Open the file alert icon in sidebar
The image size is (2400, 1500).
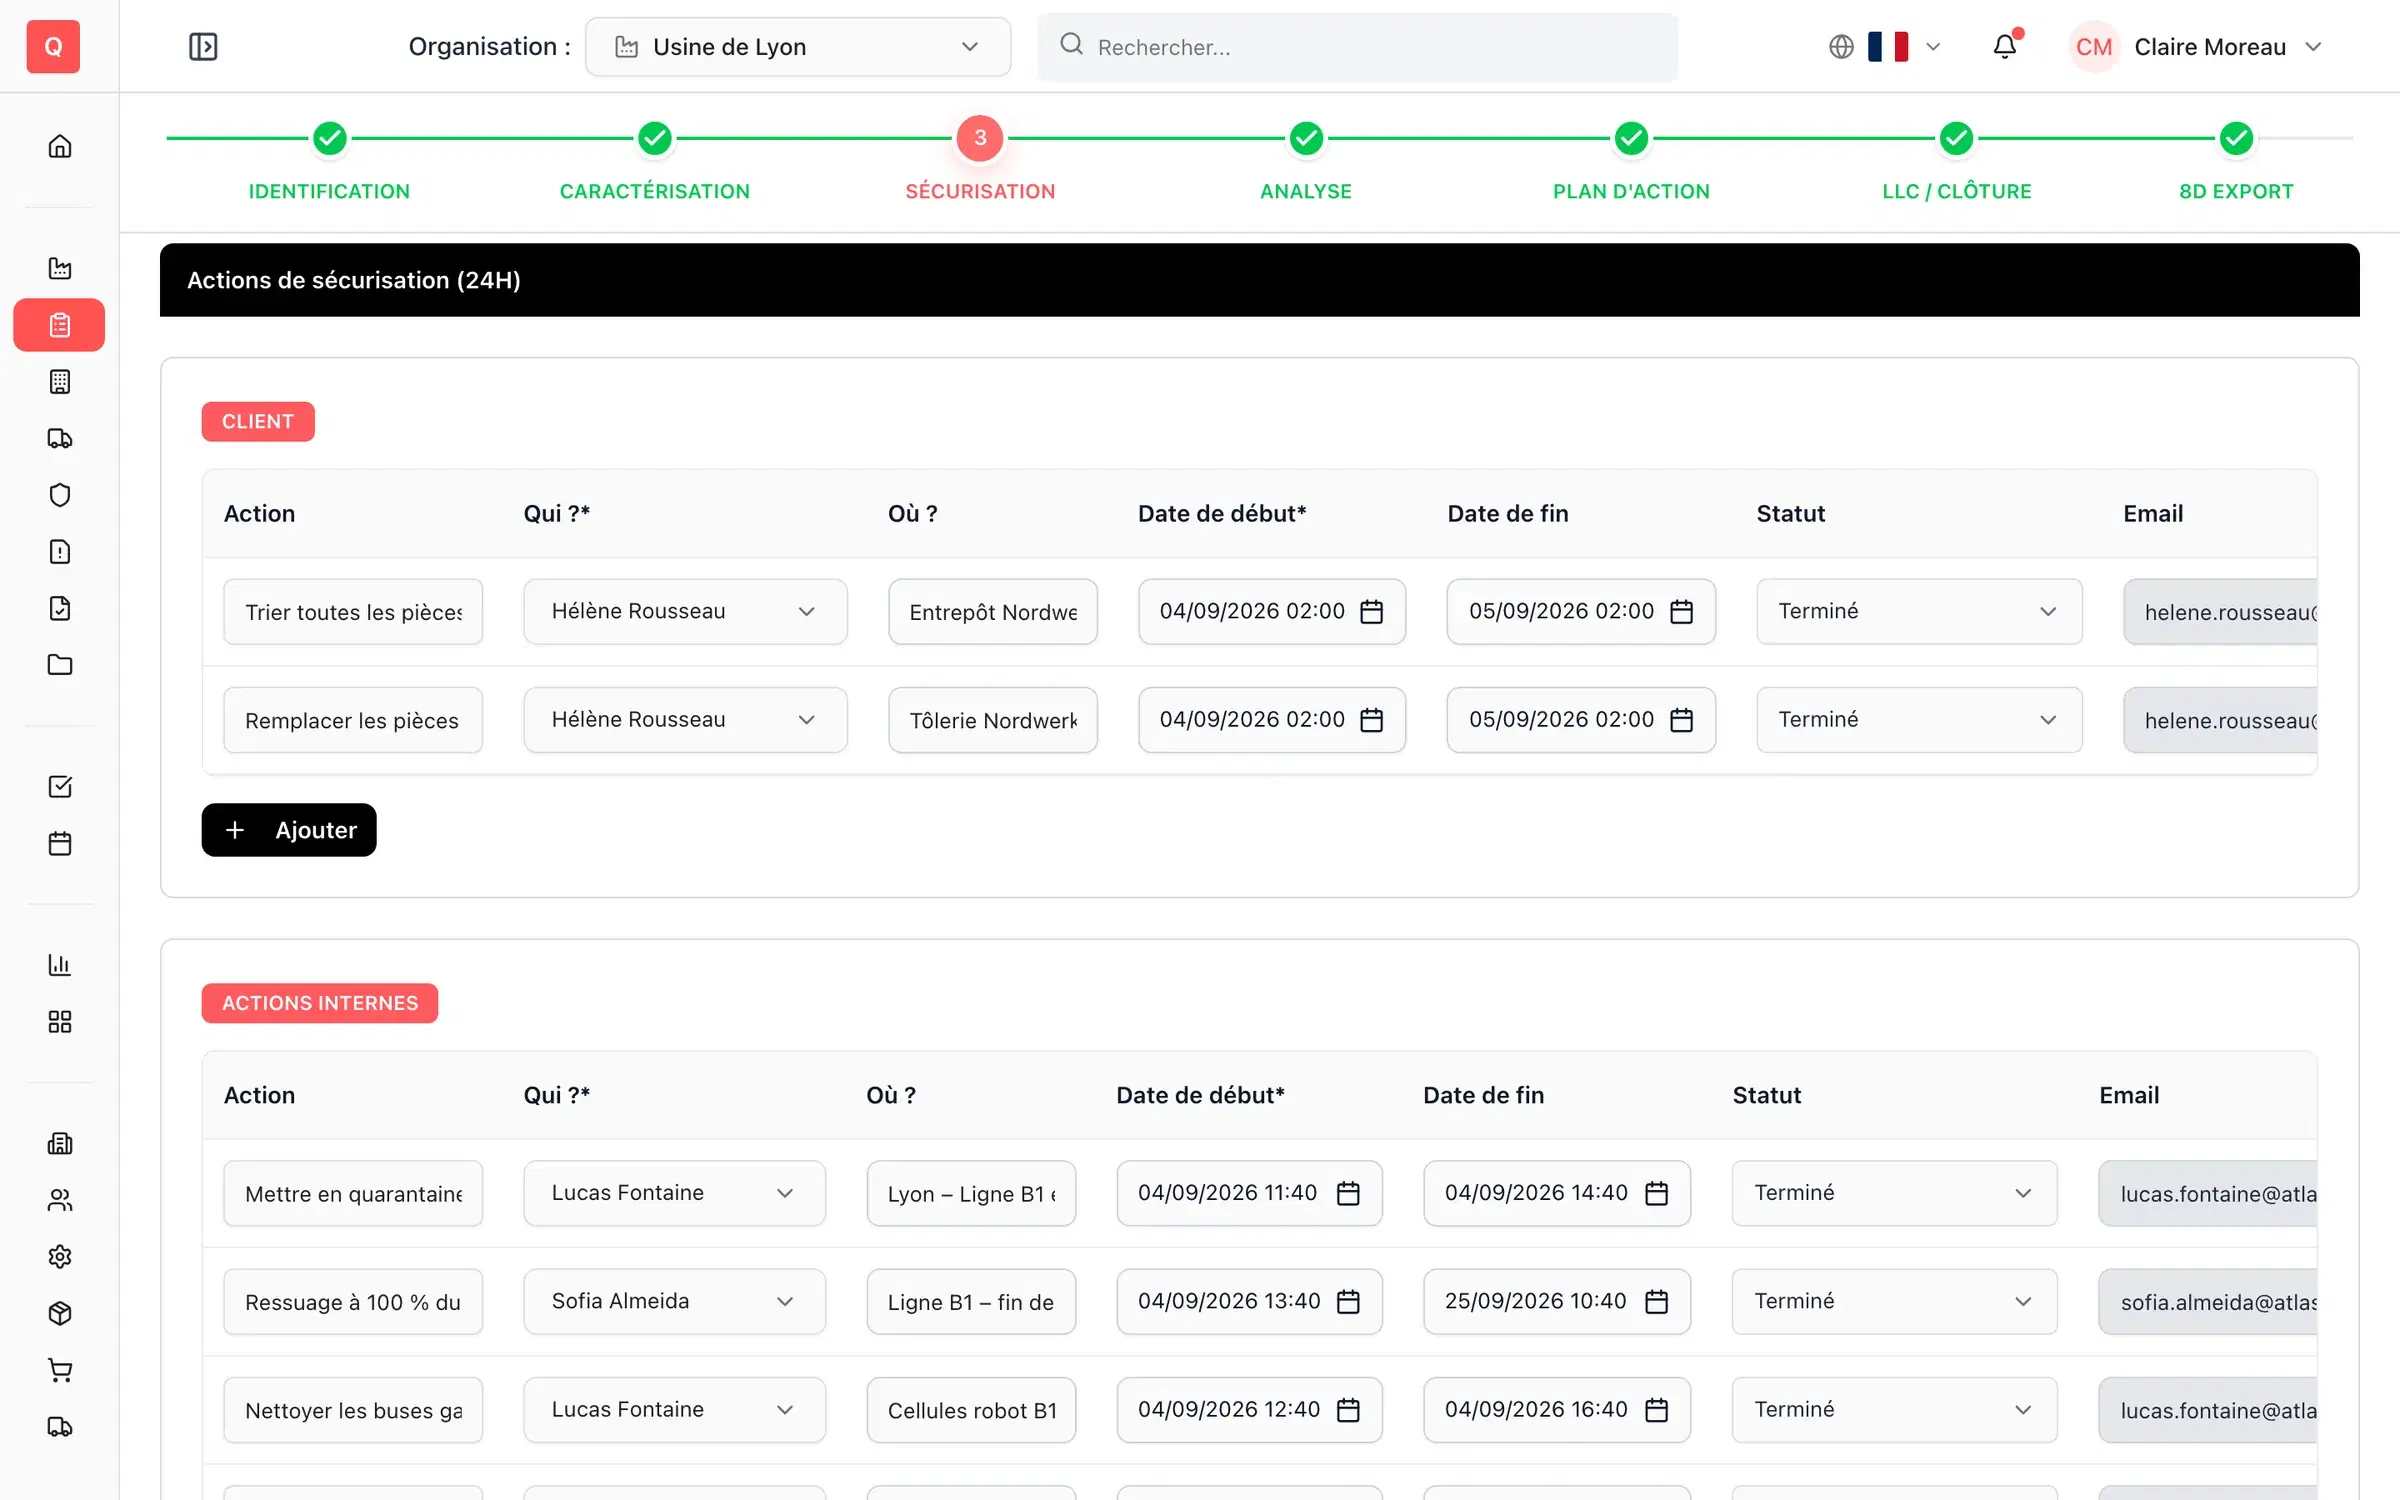pyautogui.click(x=60, y=552)
